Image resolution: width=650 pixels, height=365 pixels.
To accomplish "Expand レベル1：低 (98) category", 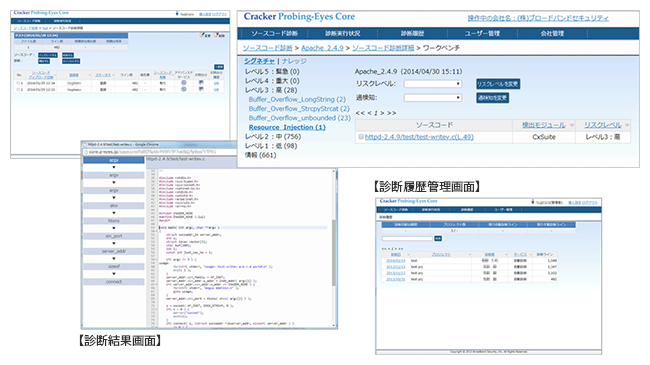I will (x=271, y=146).
